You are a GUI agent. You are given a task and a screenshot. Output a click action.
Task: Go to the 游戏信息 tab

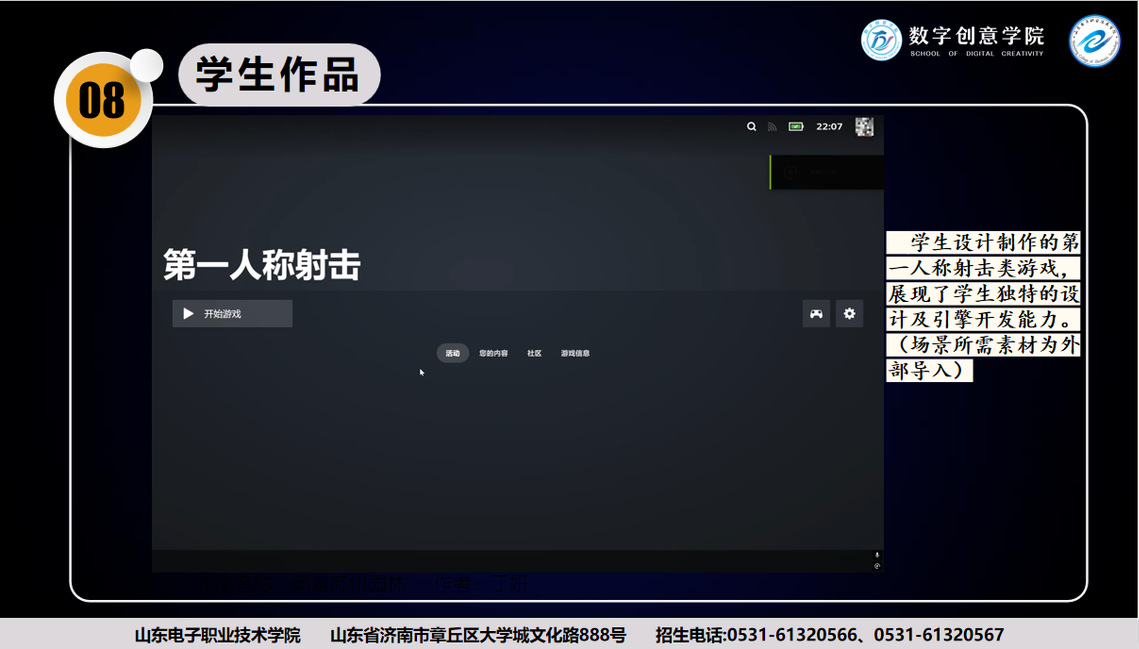pos(575,353)
